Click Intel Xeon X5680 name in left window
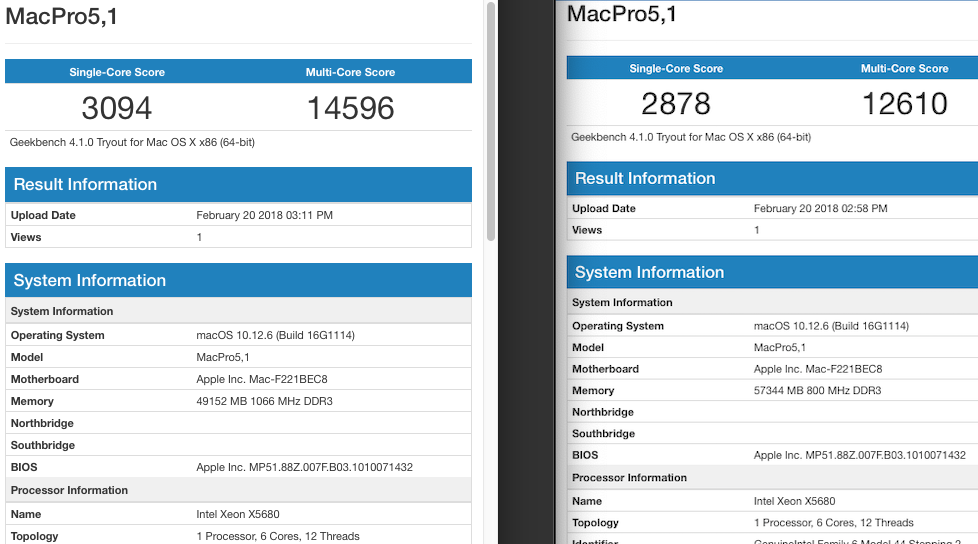This screenshot has width=978, height=544. (x=238, y=514)
